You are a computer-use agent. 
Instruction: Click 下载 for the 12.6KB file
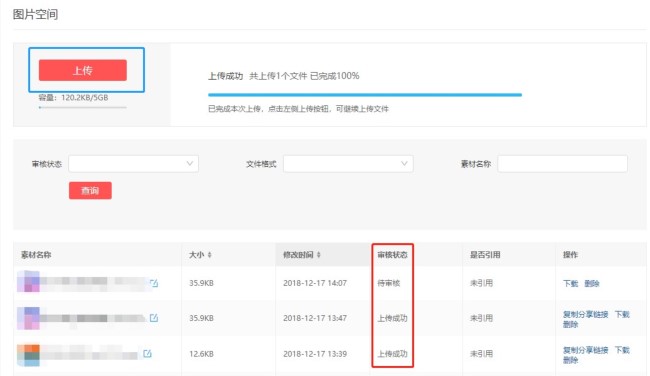[x=622, y=350]
